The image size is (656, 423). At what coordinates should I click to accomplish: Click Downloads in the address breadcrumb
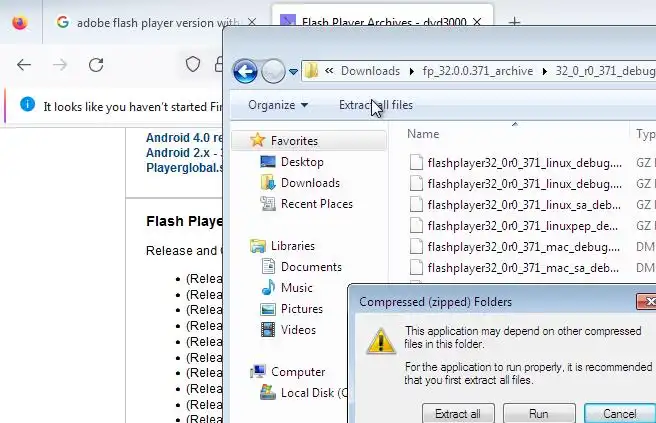370,71
